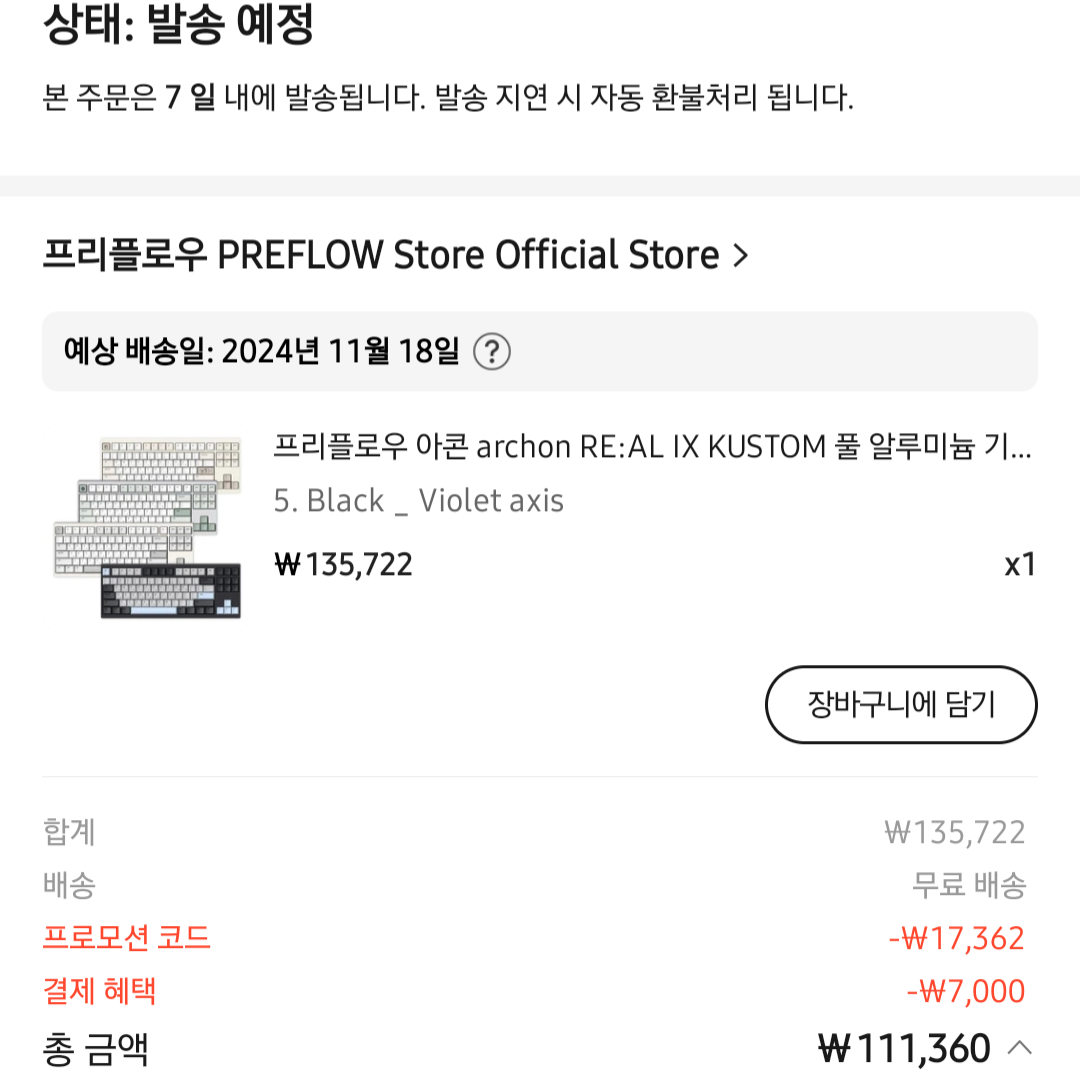Open the help tooltip next to estimated delivery date
The width and height of the screenshot is (1080, 1080).
tap(493, 352)
